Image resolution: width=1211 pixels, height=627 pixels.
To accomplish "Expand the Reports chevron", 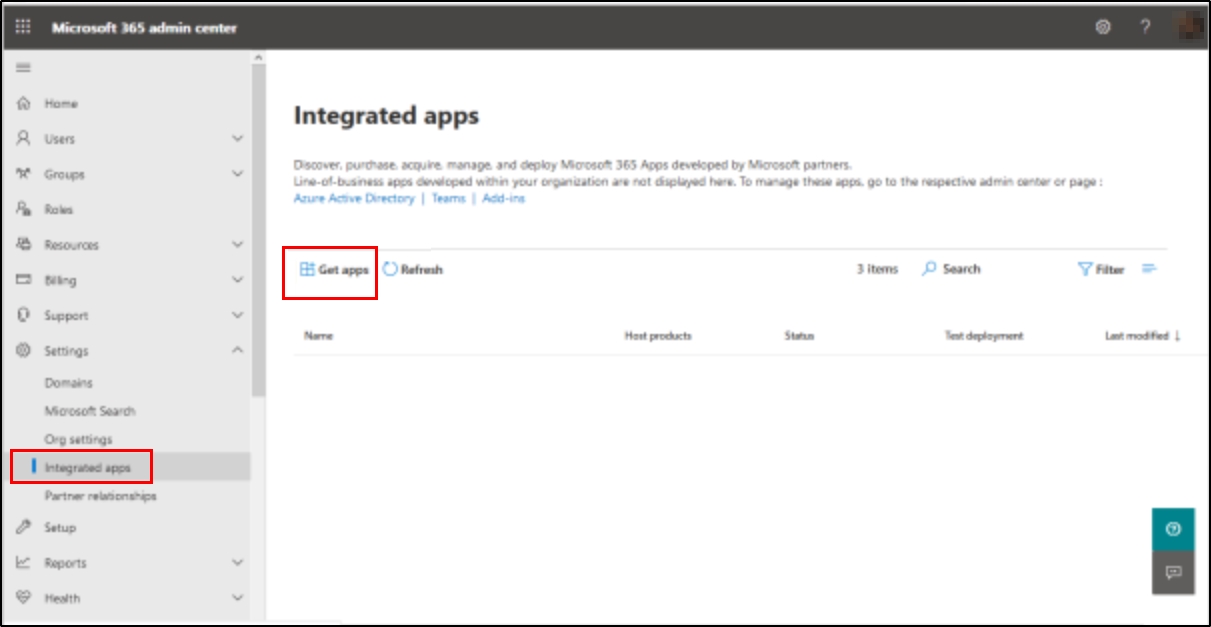I will (x=237, y=563).
